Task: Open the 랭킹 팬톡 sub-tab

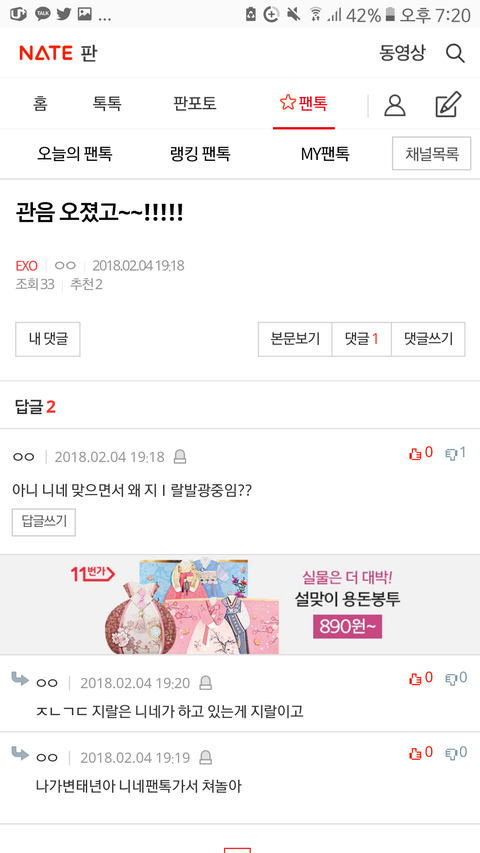Action: 200,154
